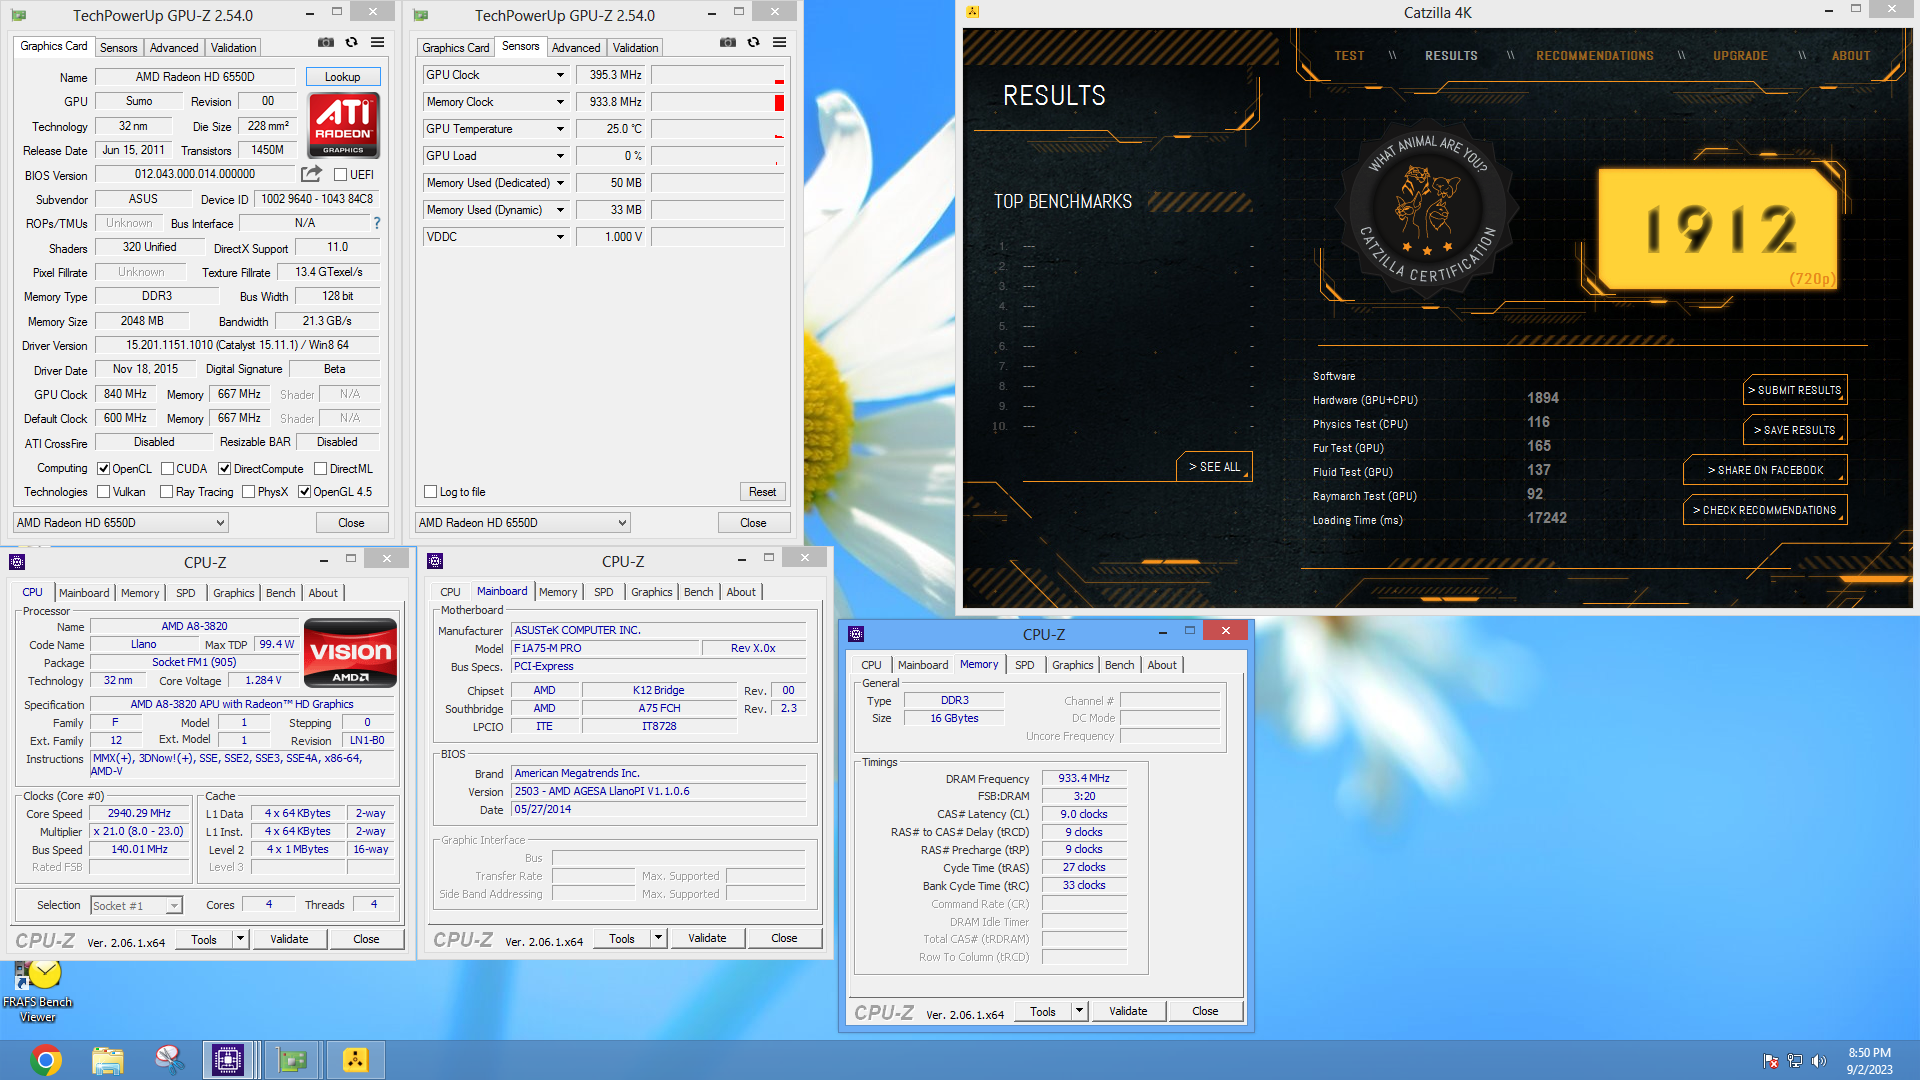Open SPD tab in CPU-Z CPU window
The image size is (1920, 1080).
point(186,593)
